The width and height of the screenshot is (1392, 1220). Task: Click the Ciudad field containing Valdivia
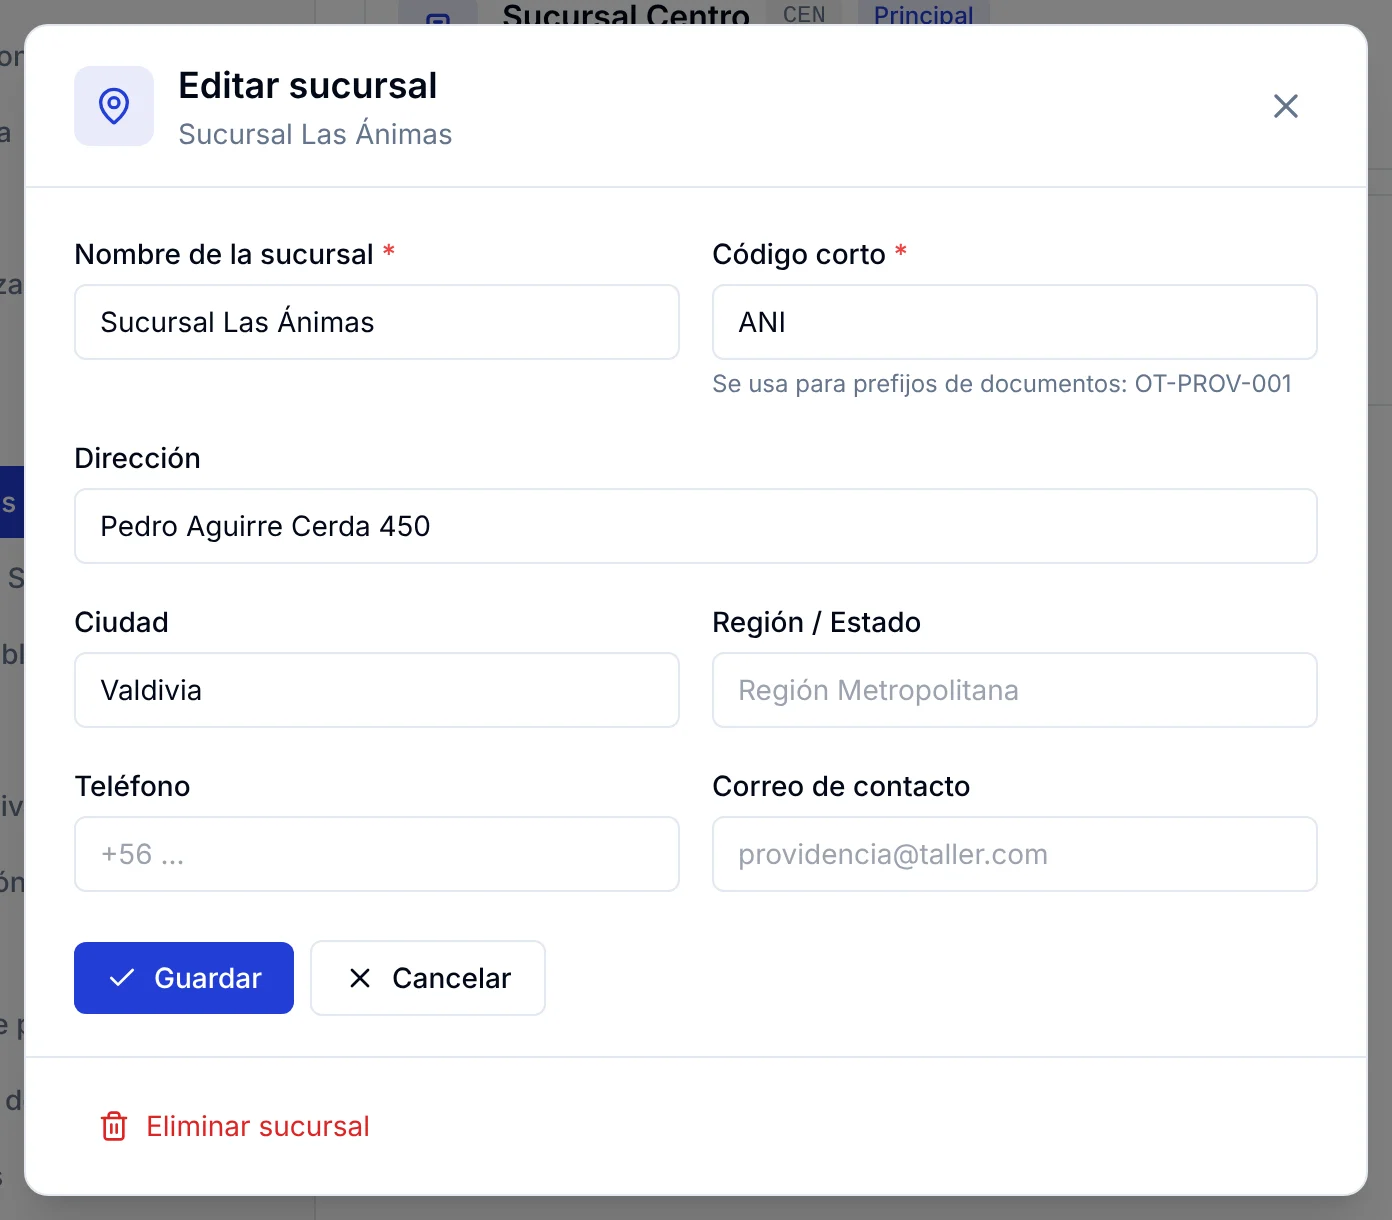coord(377,690)
